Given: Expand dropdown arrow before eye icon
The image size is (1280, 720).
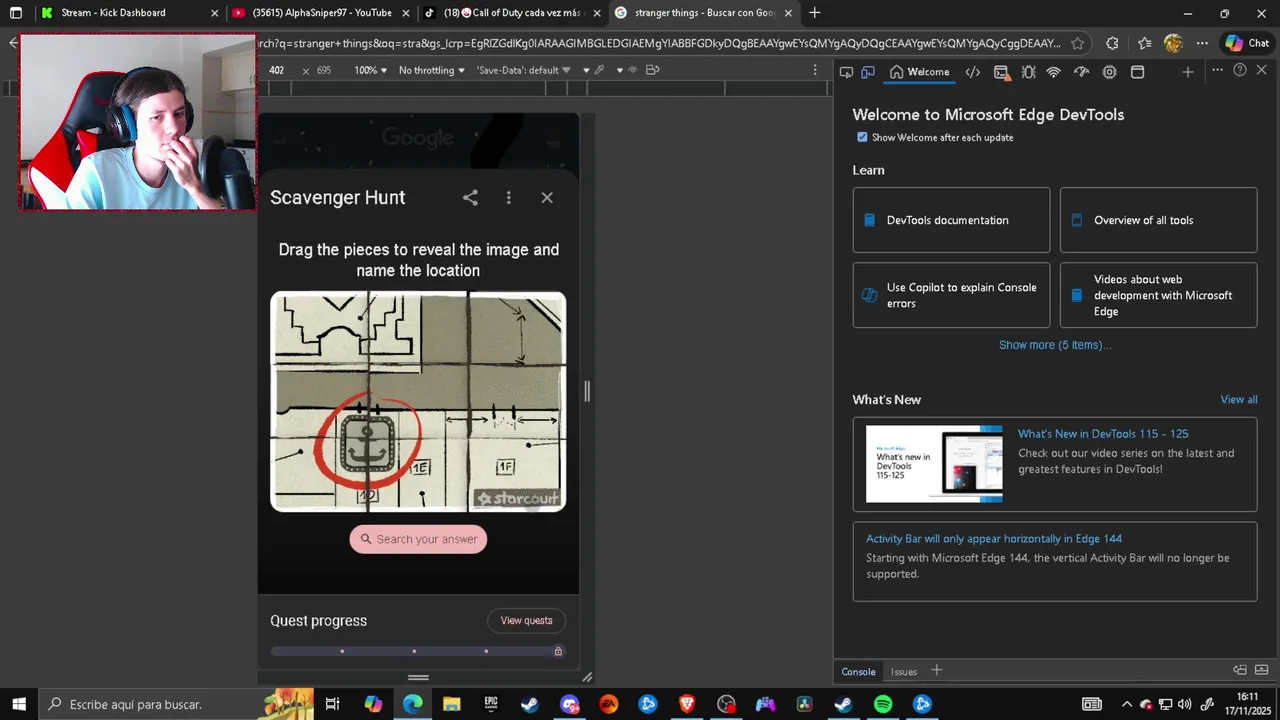Looking at the screenshot, I should [x=619, y=70].
